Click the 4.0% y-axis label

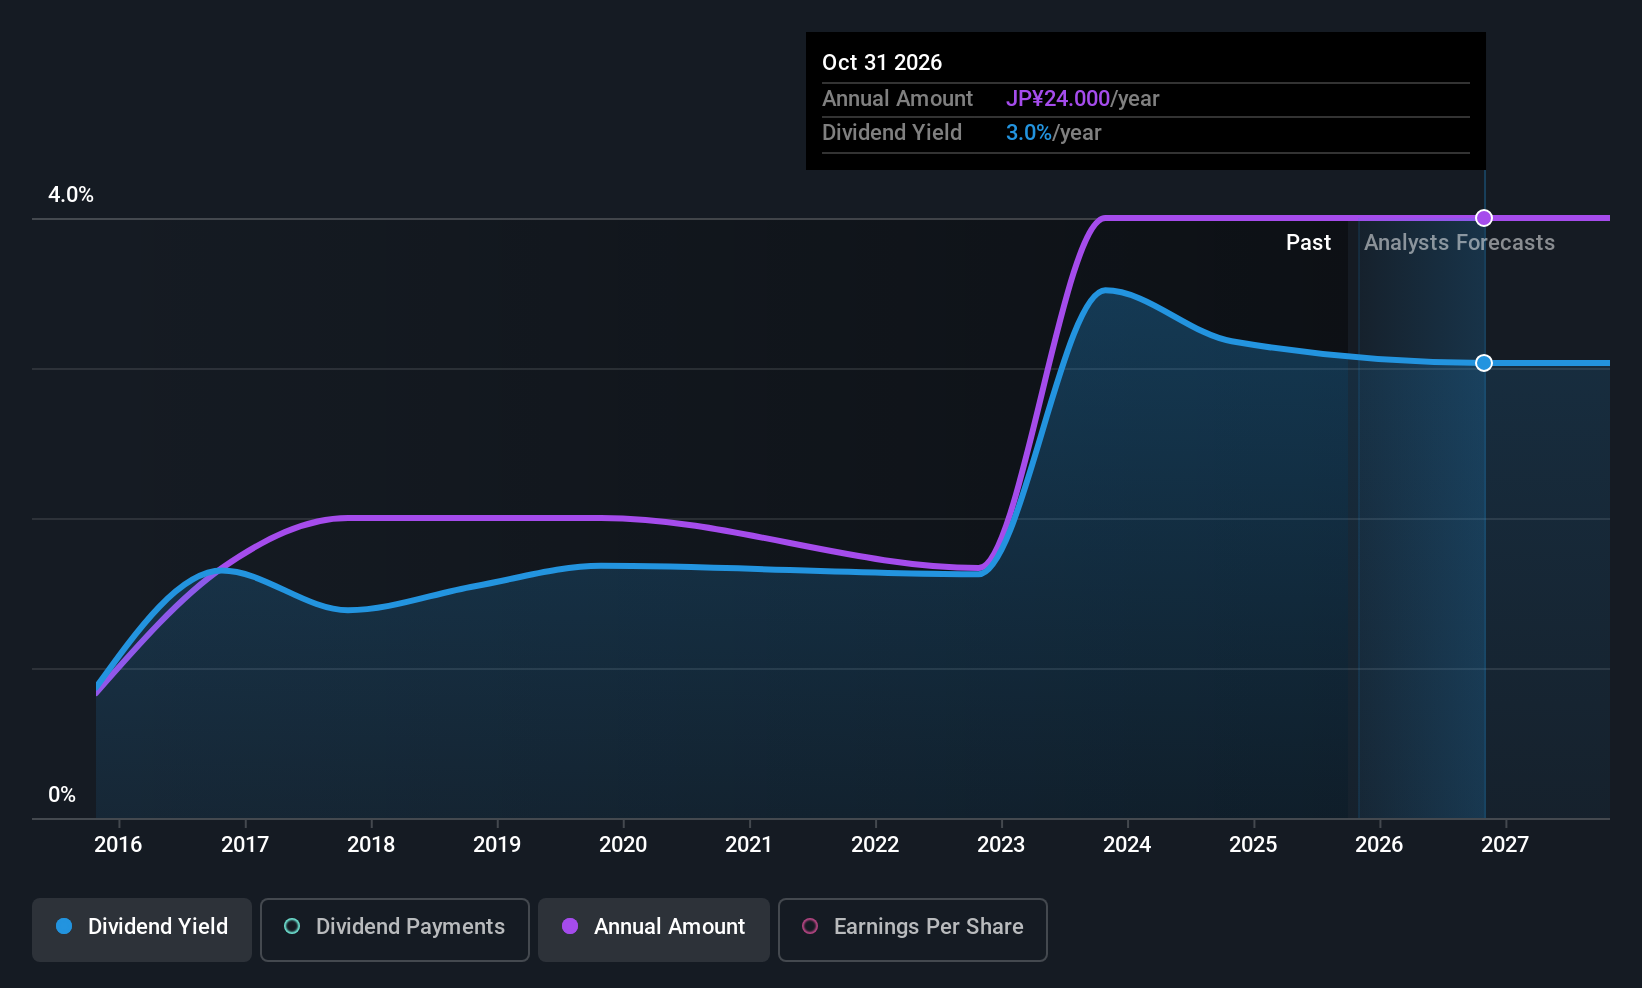(x=71, y=195)
